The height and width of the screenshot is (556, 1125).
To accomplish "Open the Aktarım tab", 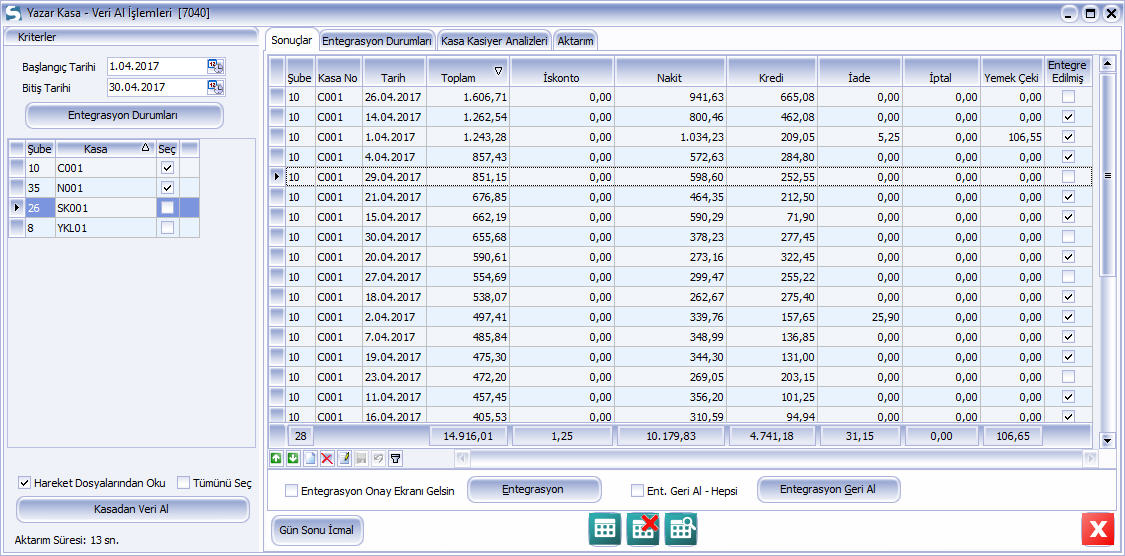I will click(x=576, y=41).
